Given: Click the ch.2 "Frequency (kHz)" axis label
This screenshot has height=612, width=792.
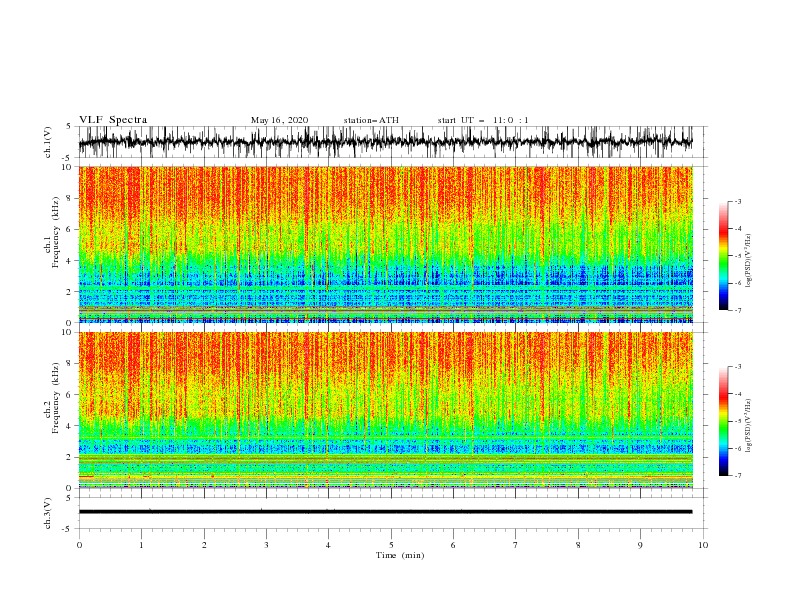Looking at the screenshot, I should 56,398.
